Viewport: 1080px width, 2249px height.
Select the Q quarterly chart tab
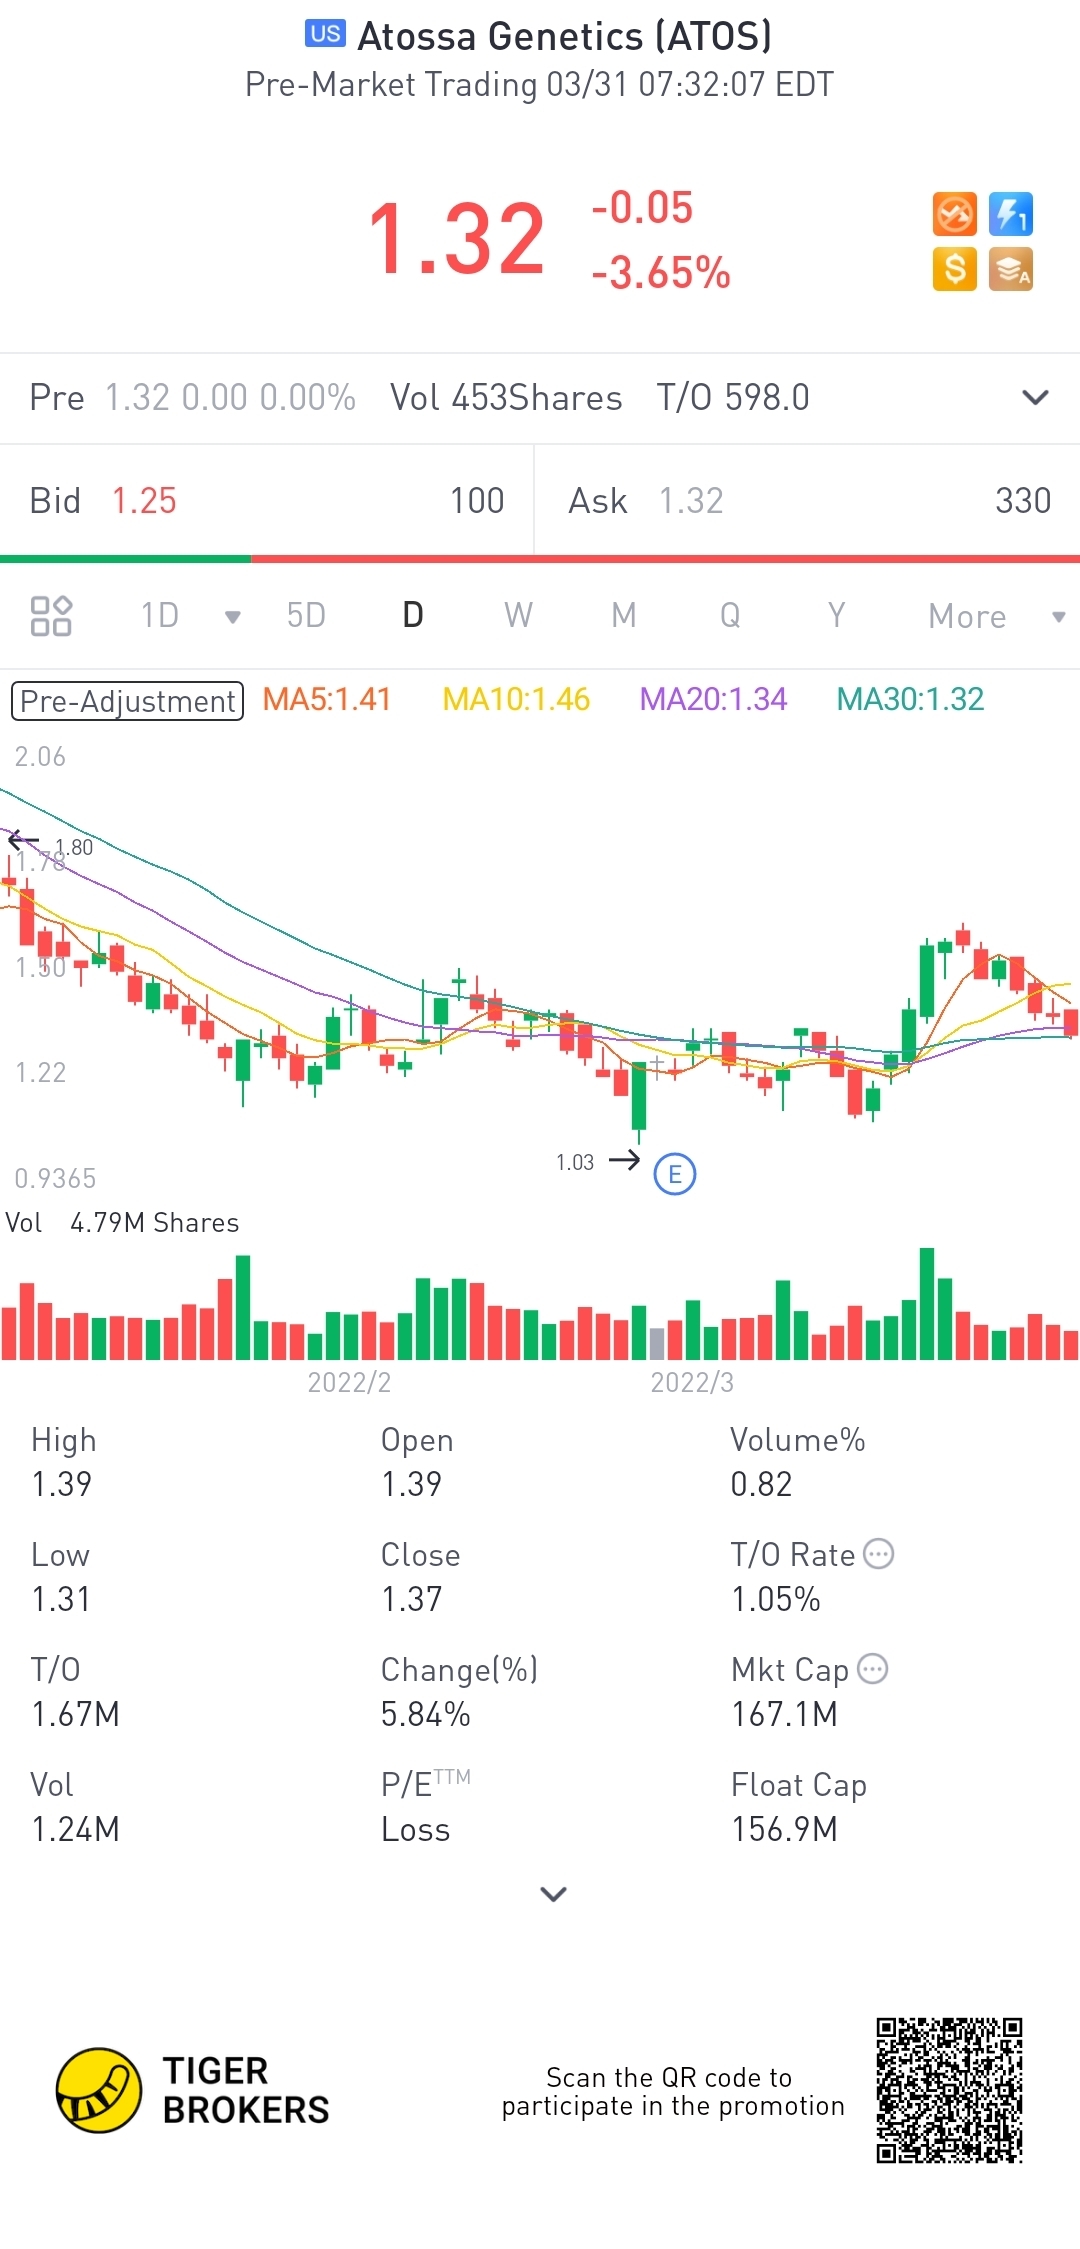(730, 615)
